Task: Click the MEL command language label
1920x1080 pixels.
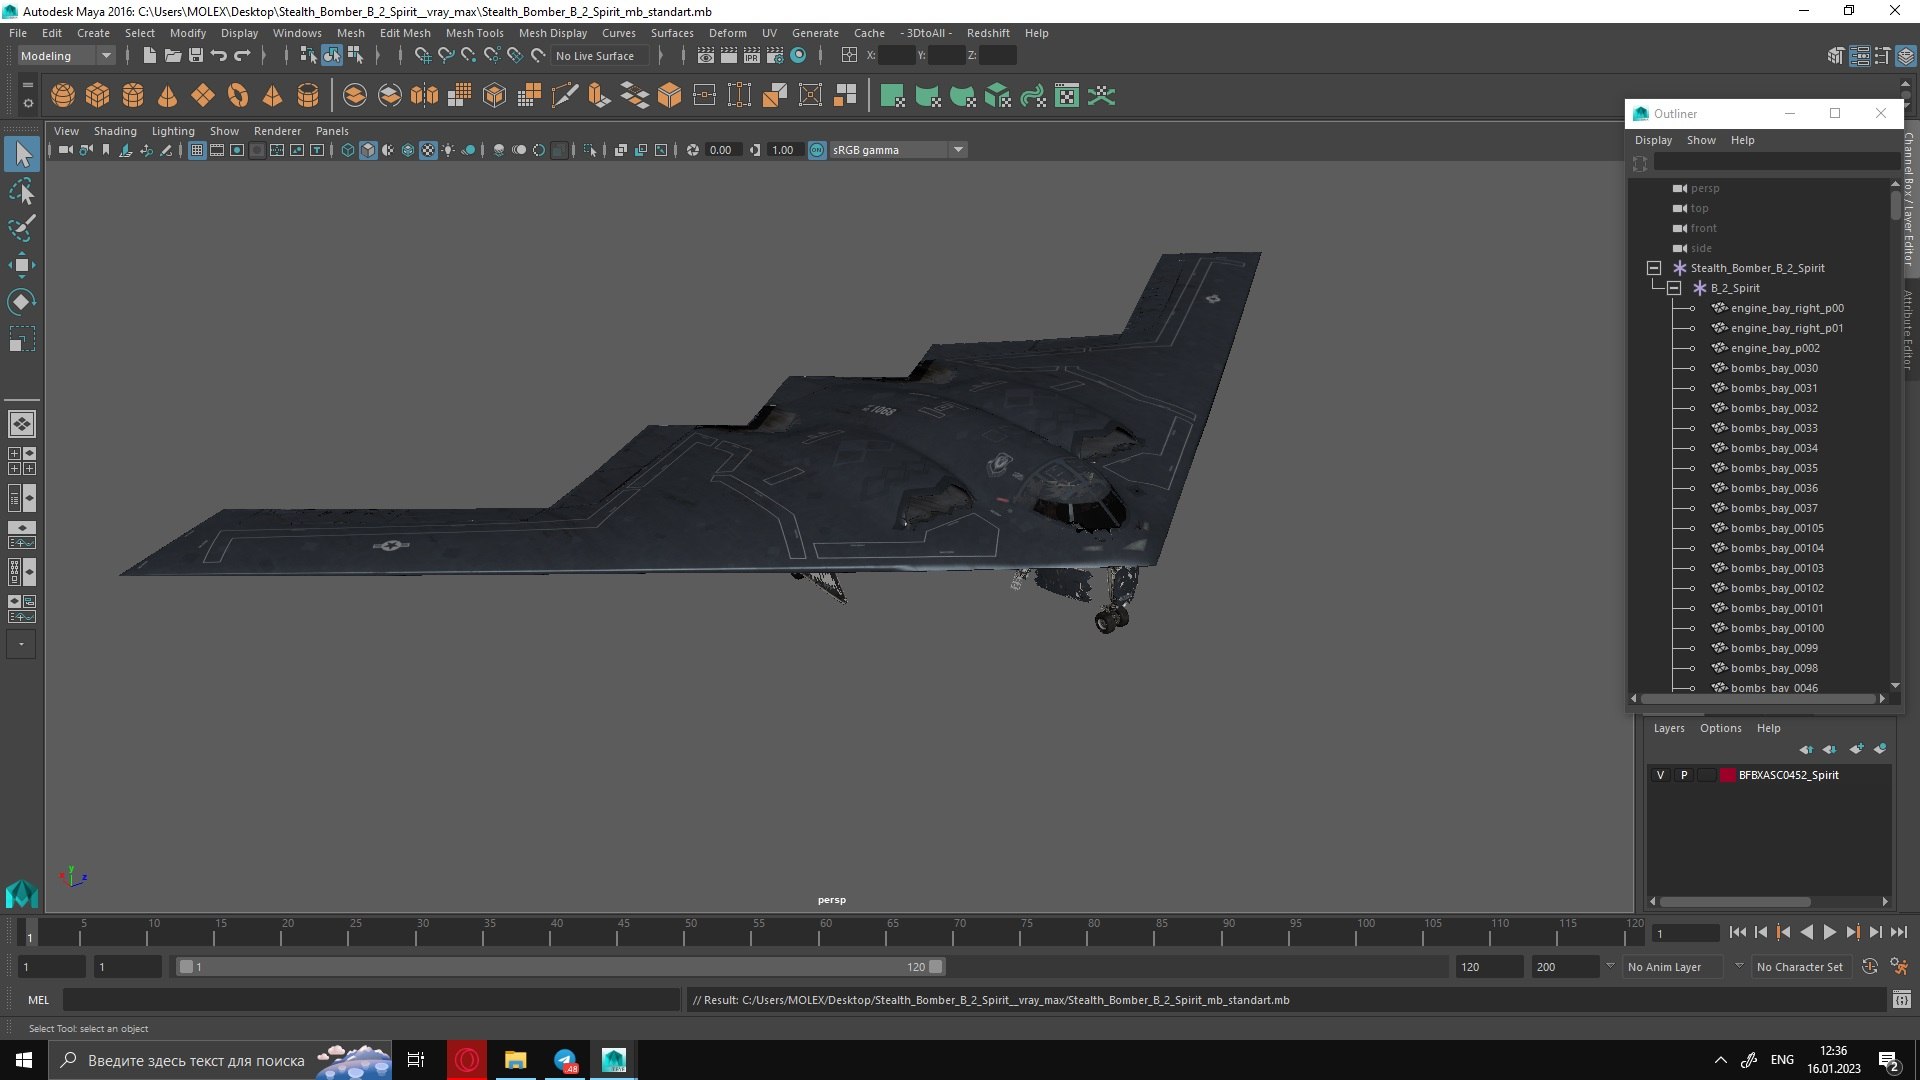Action: pos(38,1000)
